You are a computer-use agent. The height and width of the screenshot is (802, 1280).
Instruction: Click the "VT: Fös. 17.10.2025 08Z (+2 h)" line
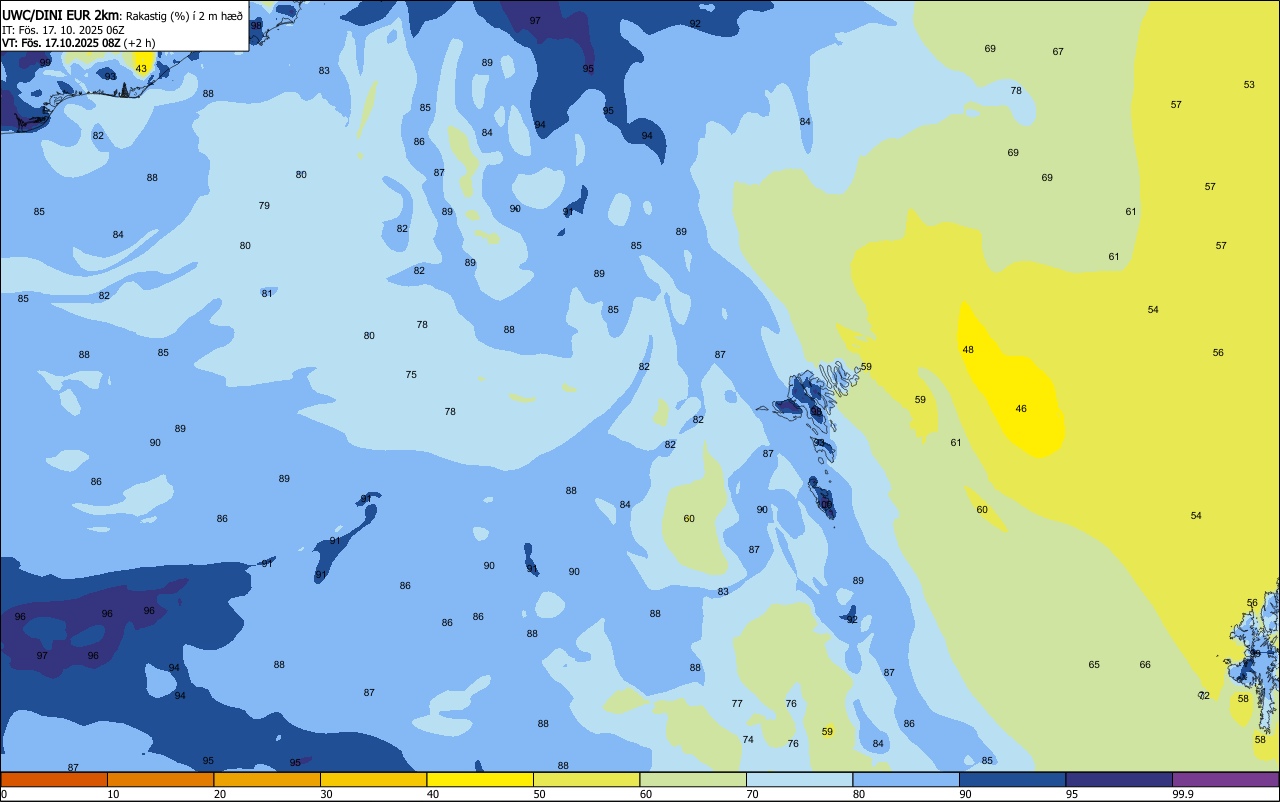79,42
